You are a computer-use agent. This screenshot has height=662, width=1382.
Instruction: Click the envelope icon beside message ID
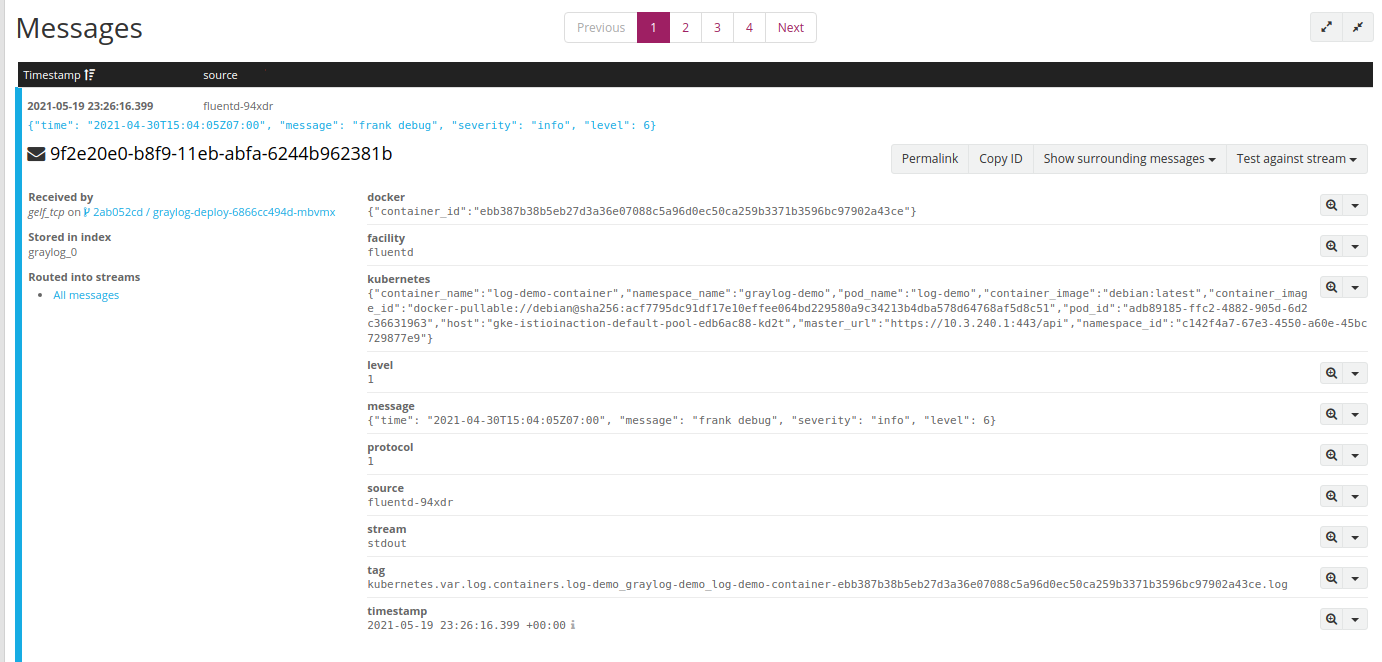tap(36, 154)
